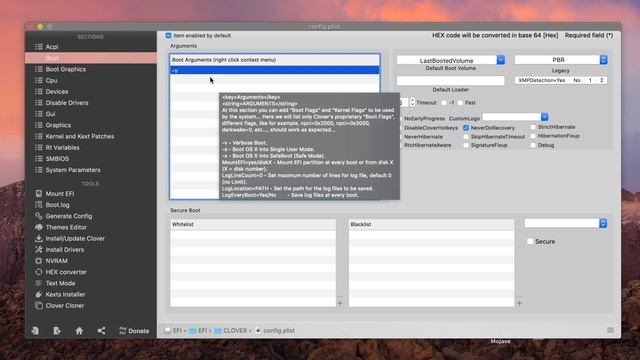The image size is (640, 360).
Task: Open the Secure Boot dropdown
Action: tap(565, 223)
